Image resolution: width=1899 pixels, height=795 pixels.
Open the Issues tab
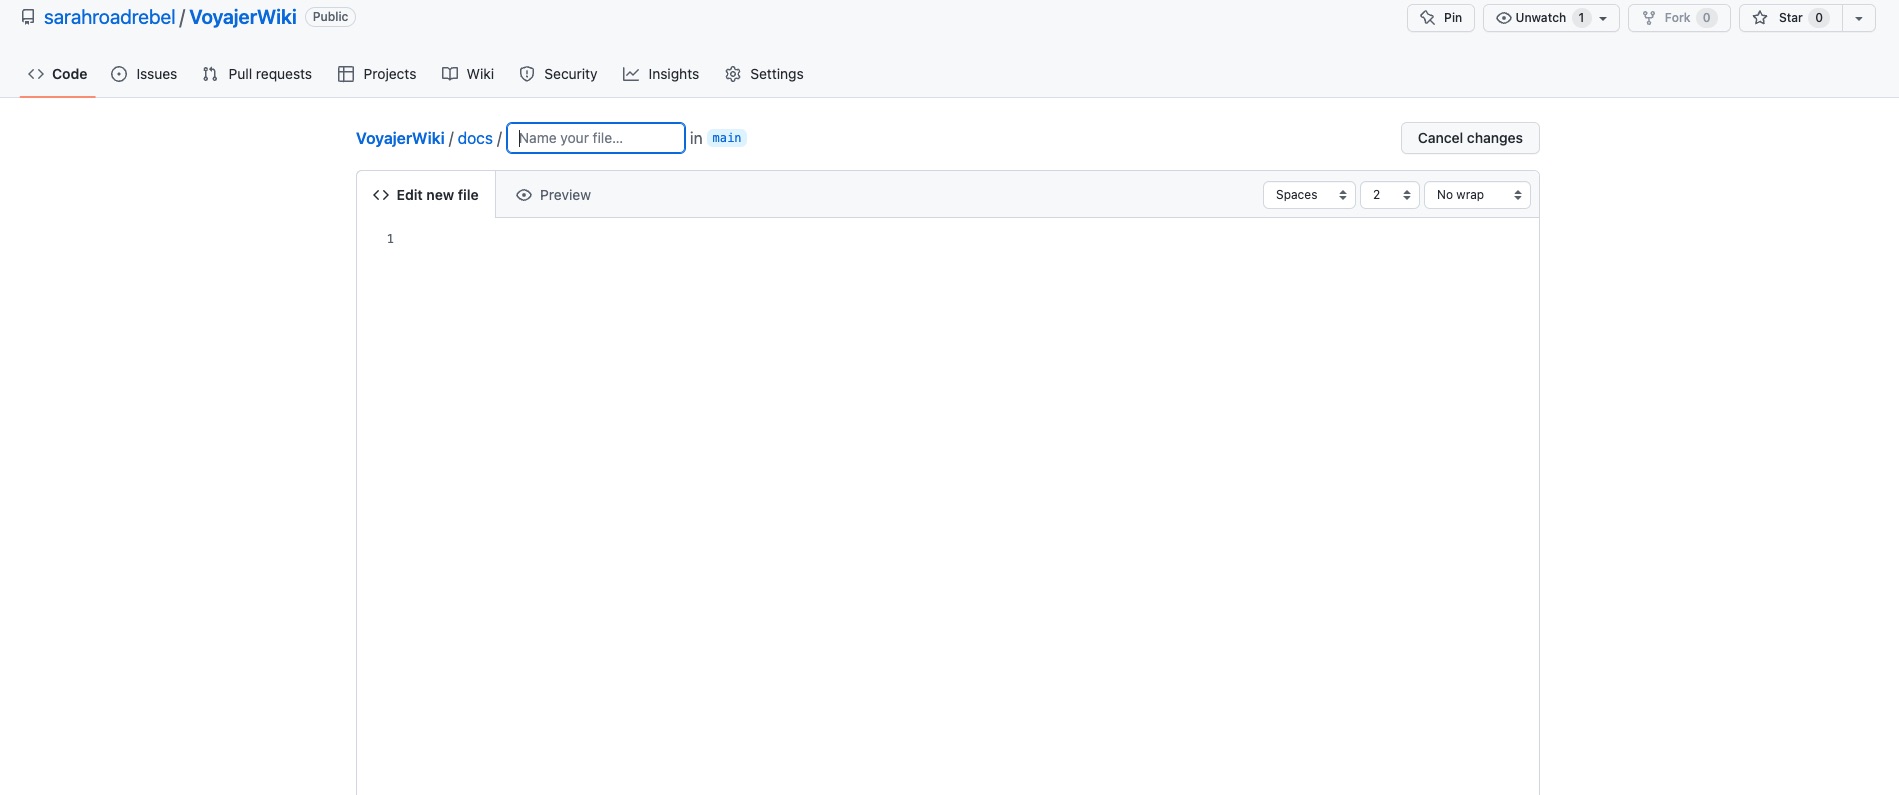144,74
